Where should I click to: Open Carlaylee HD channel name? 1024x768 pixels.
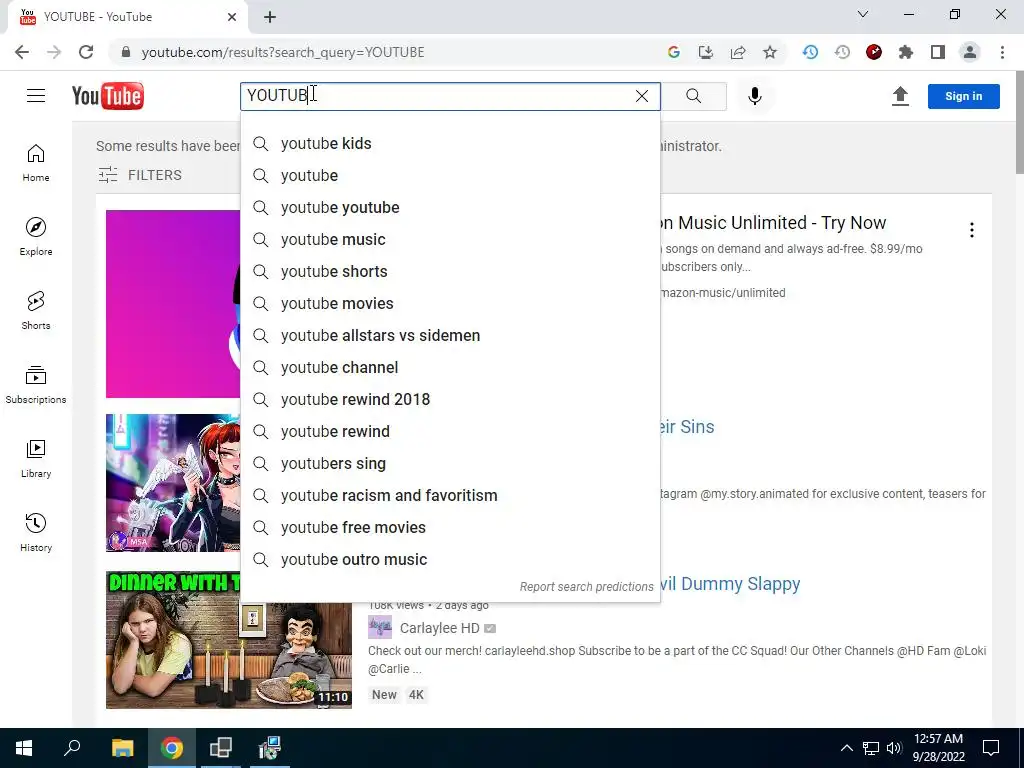[x=440, y=628]
